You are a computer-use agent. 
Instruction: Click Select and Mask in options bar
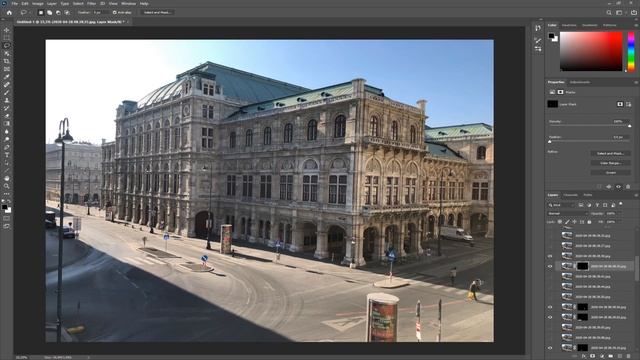pos(157,13)
